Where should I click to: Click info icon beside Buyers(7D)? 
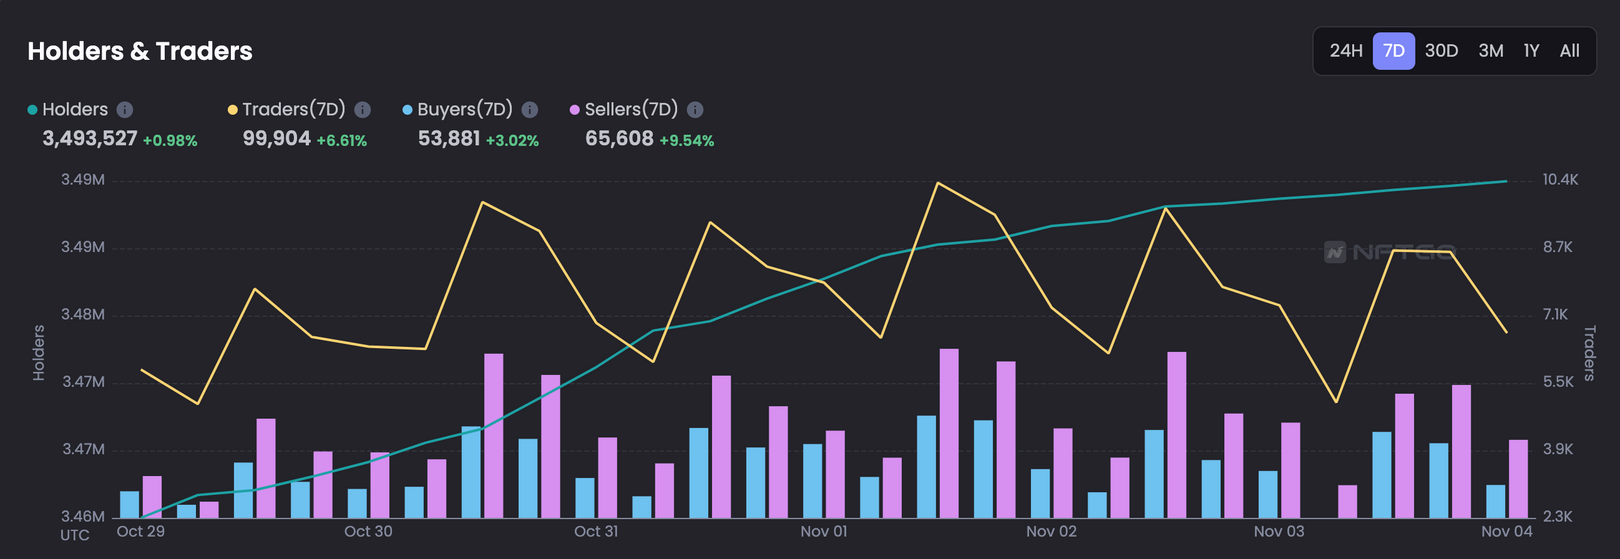tap(530, 110)
